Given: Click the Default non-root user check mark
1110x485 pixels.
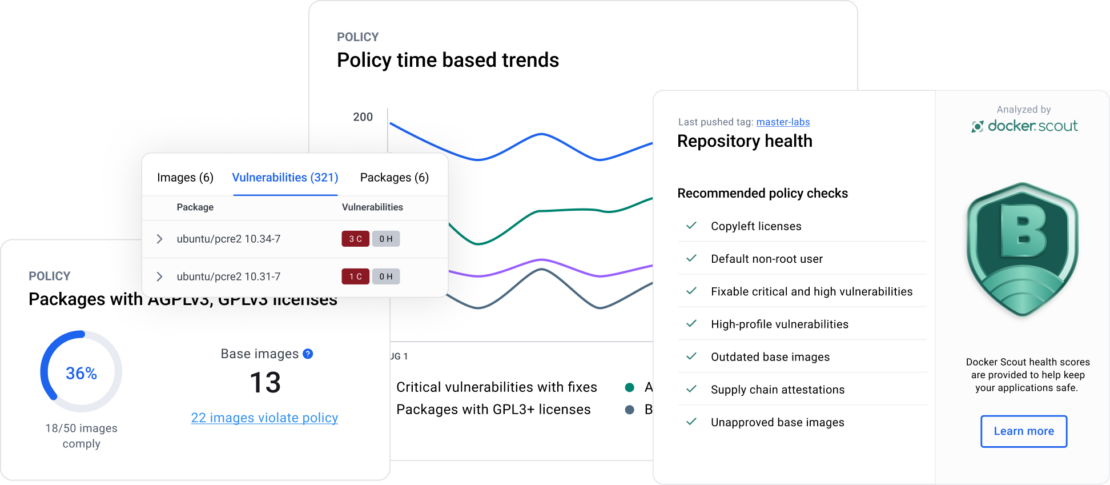Looking at the screenshot, I should pyautogui.click(x=691, y=258).
